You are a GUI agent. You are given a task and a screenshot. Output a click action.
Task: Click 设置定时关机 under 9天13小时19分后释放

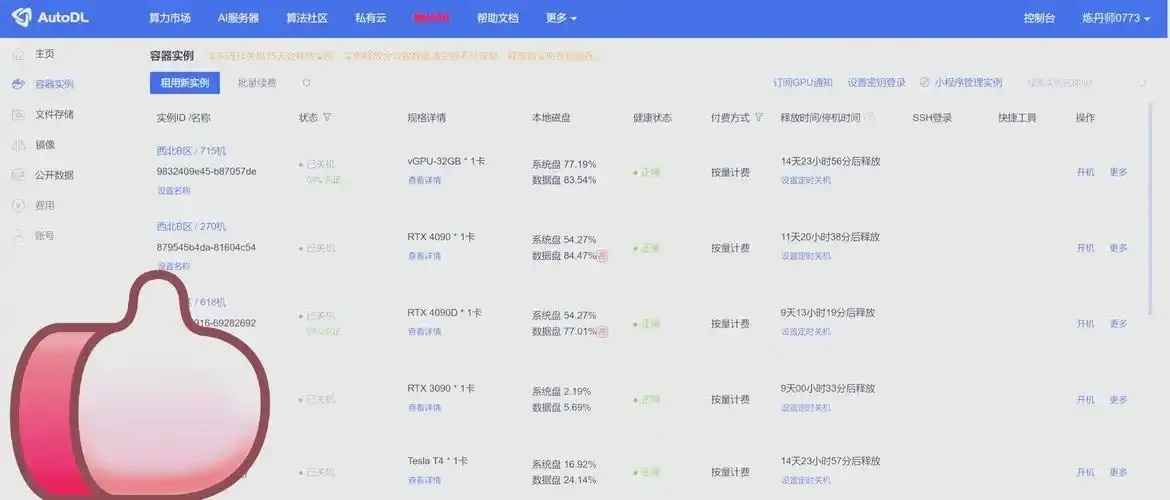point(806,331)
